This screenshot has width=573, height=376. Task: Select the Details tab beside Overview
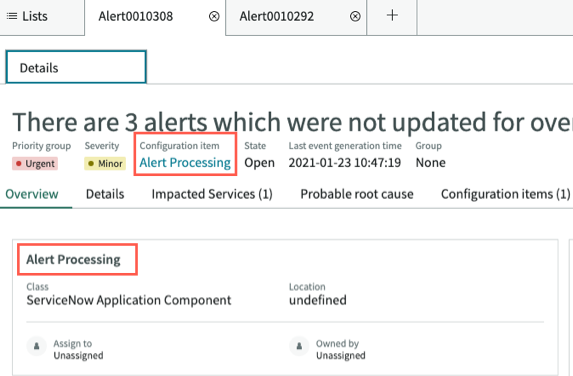point(105,194)
